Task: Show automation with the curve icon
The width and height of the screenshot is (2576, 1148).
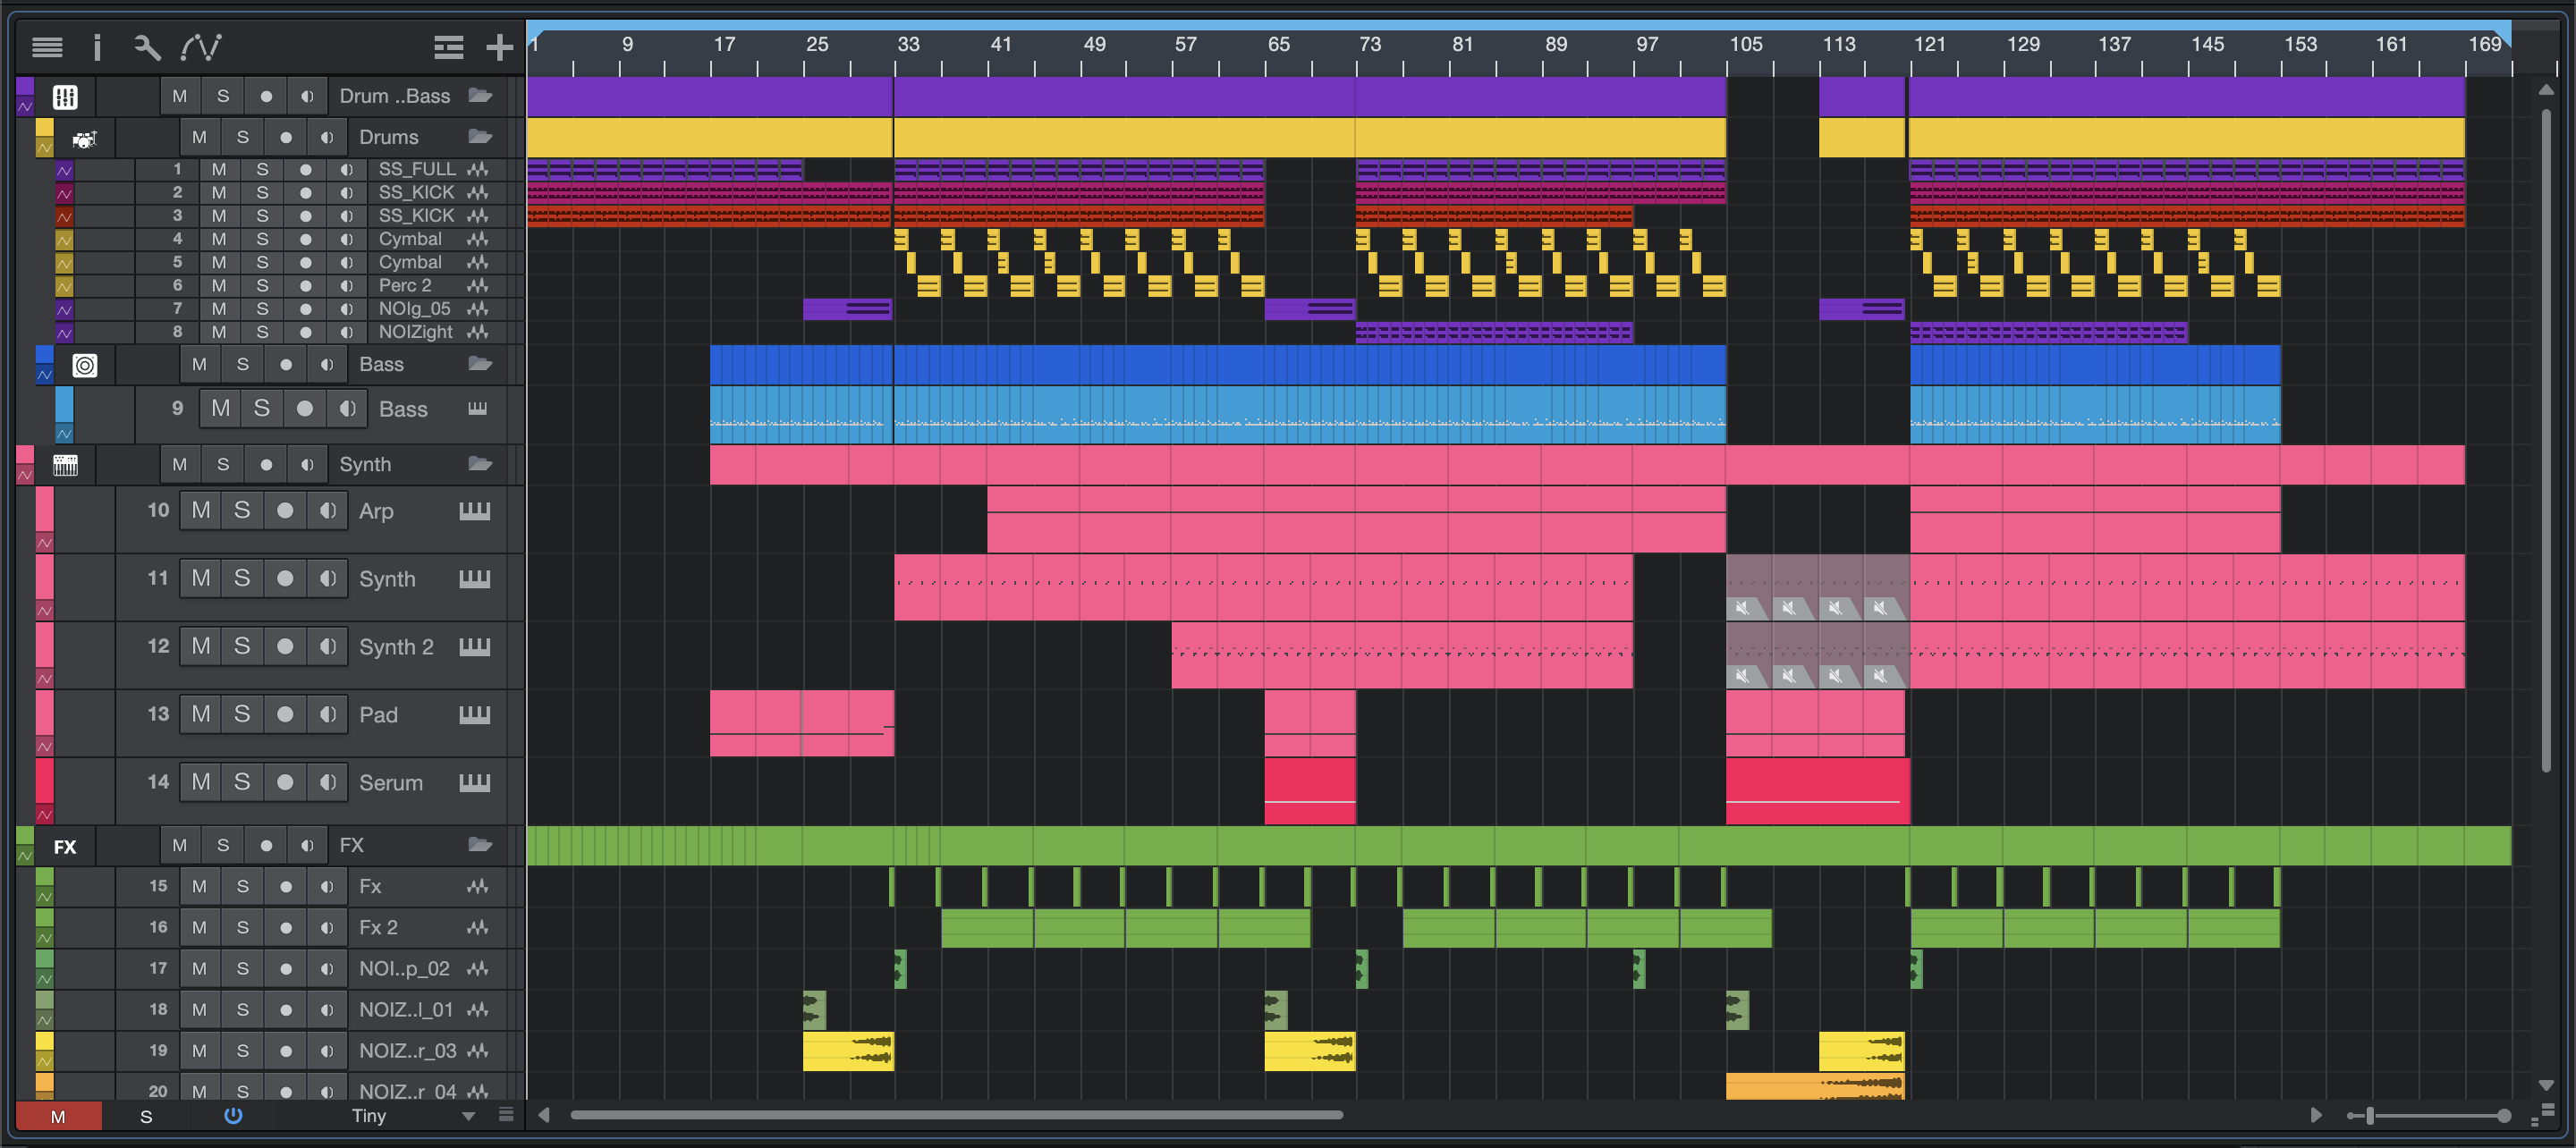Action: coord(201,46)
